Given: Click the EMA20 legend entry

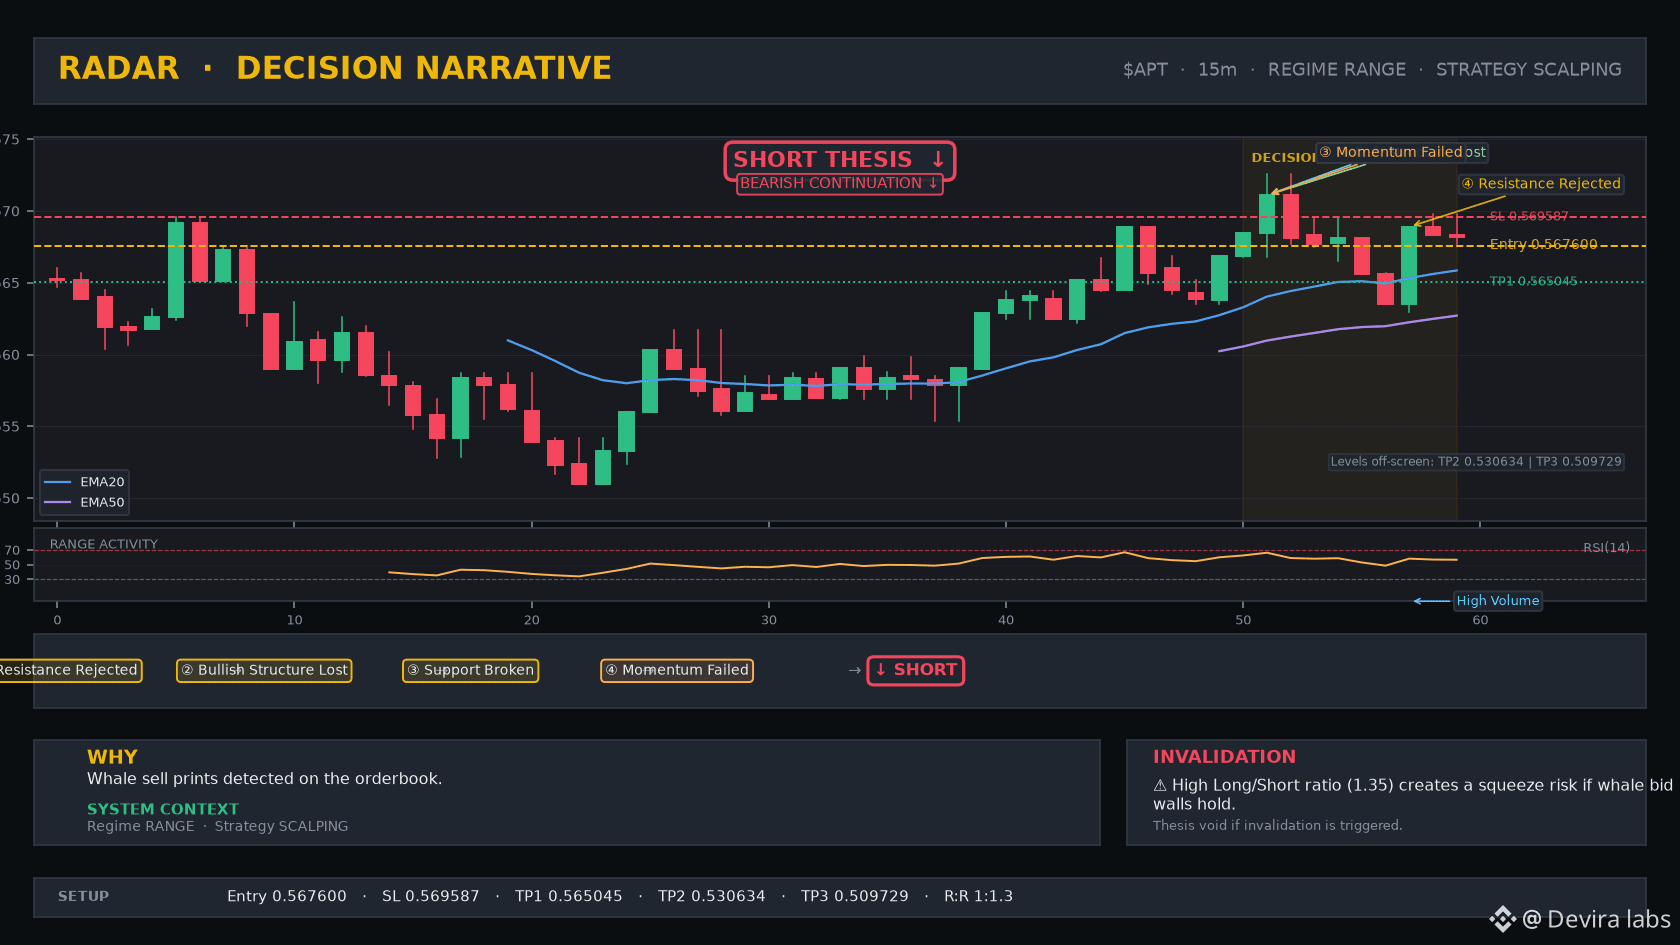Looking at the screenshot, I should [x=85, y=482].
